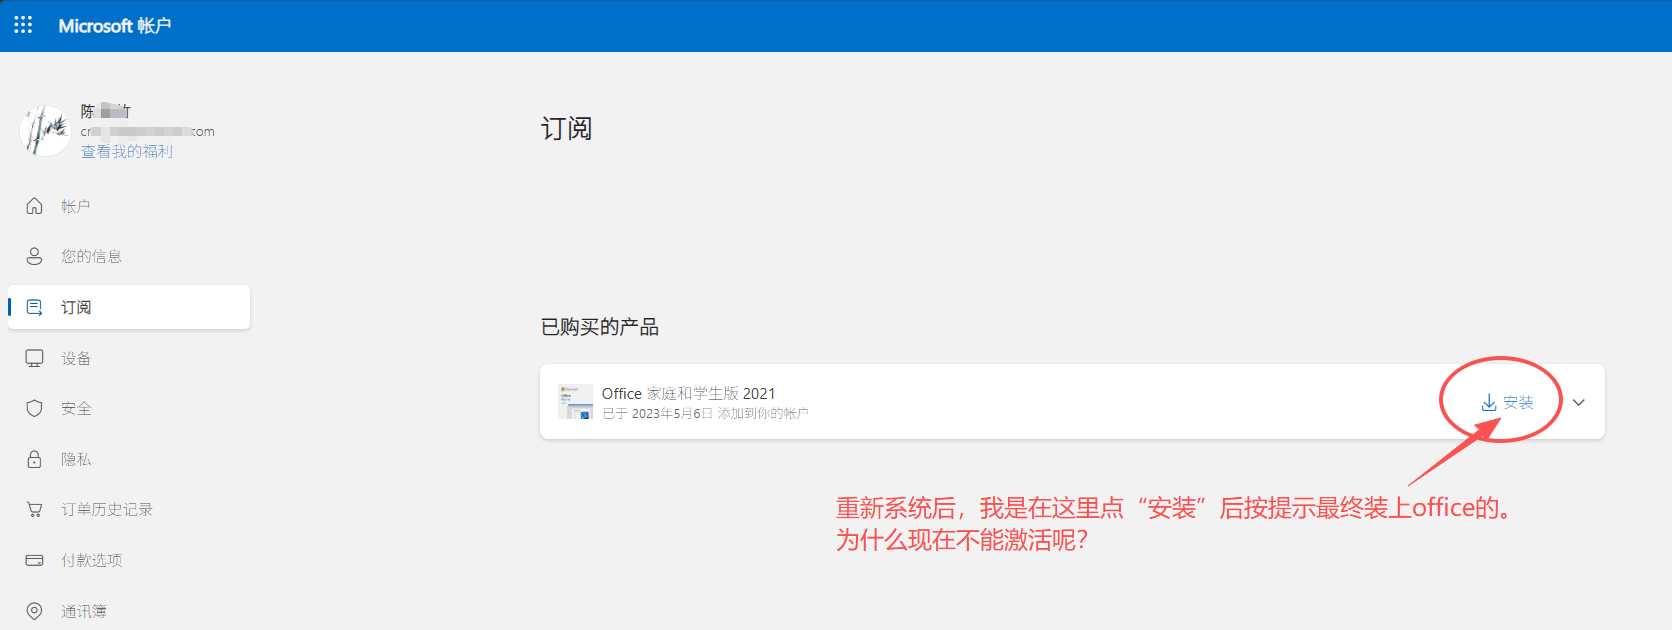1672x630 pixels.
Task: Select the 订阅 sidebar item
Action: pyautogui.click(x=128, y=307)
